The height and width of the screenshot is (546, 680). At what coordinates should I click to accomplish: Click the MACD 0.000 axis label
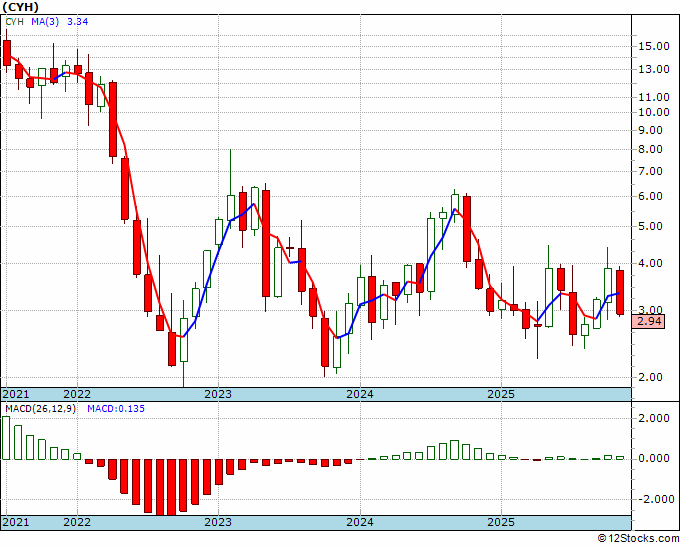654,458
